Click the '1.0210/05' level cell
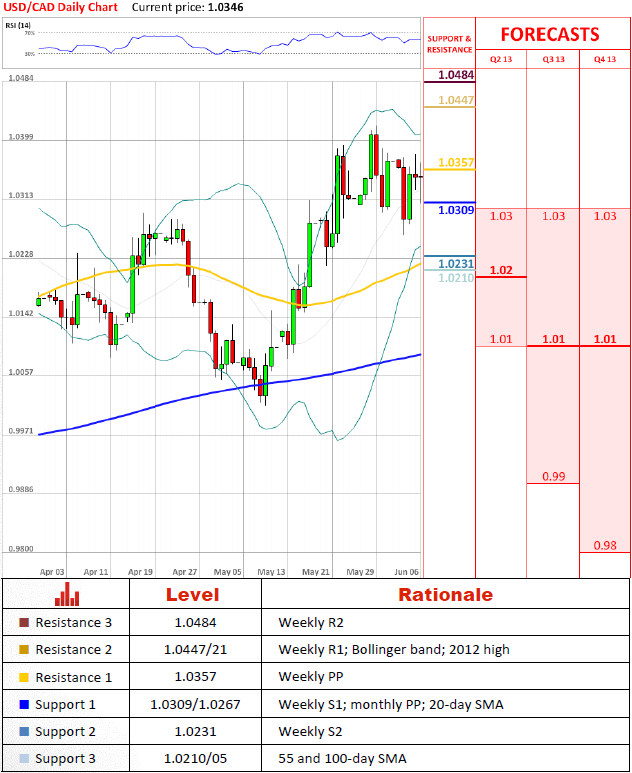This screenshot has height=773, width=632. [195, 759]
